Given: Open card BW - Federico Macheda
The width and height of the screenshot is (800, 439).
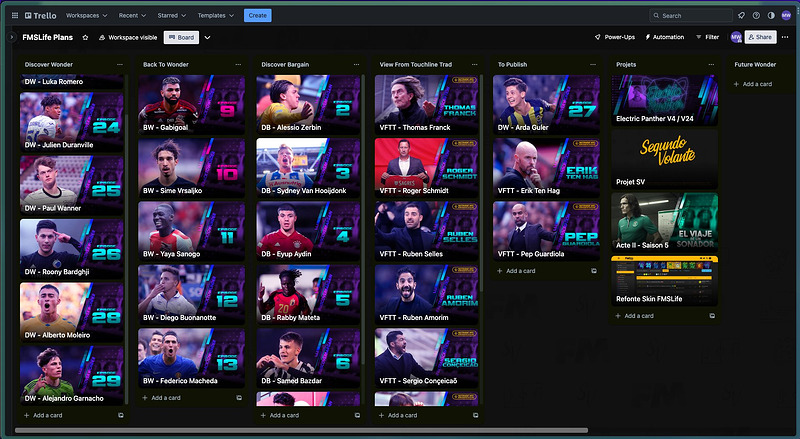Looking at the screenshot, I should click(x=191, y=358).
